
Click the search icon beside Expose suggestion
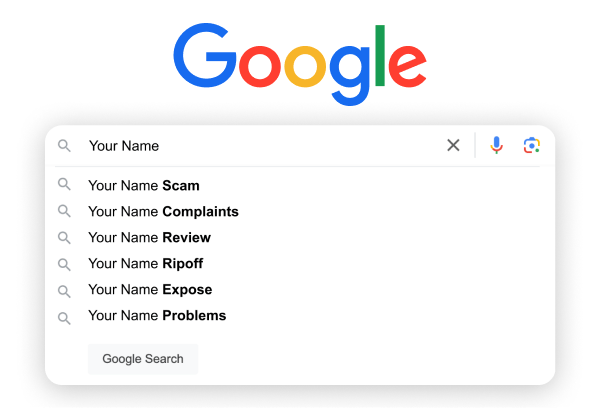(64, 290)
